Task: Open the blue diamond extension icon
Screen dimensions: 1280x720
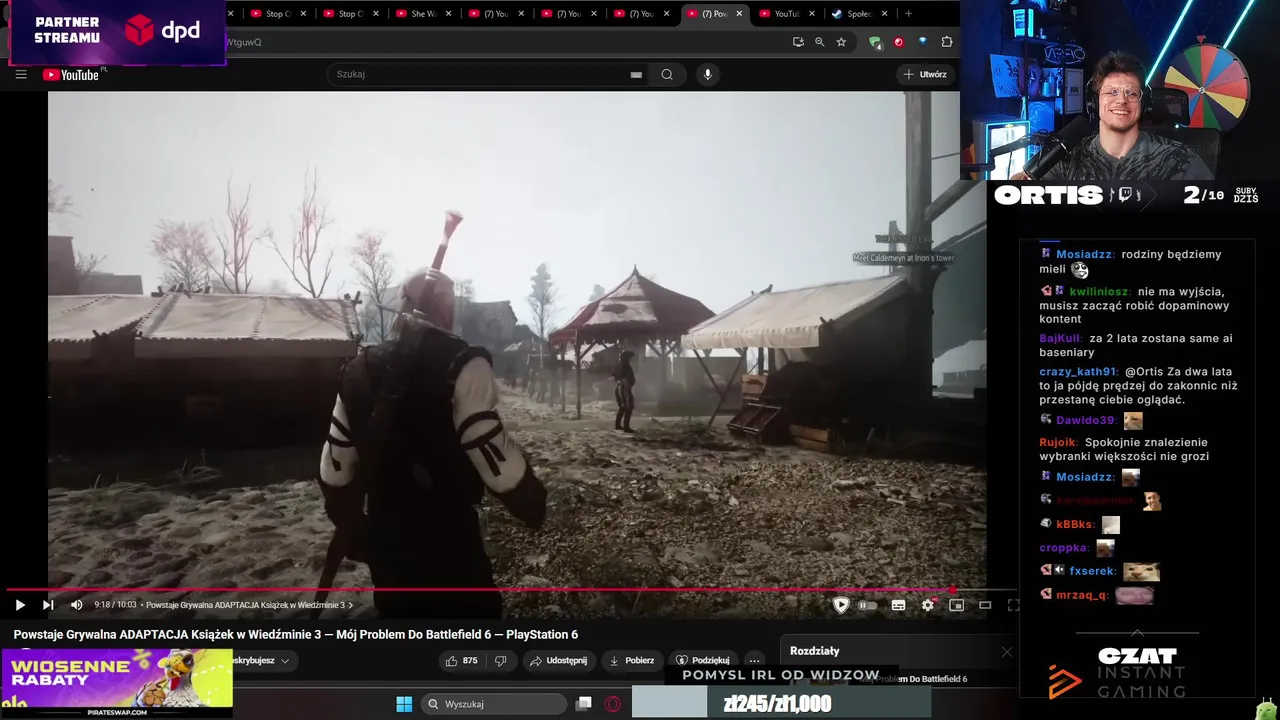Action: pos(922,42)
